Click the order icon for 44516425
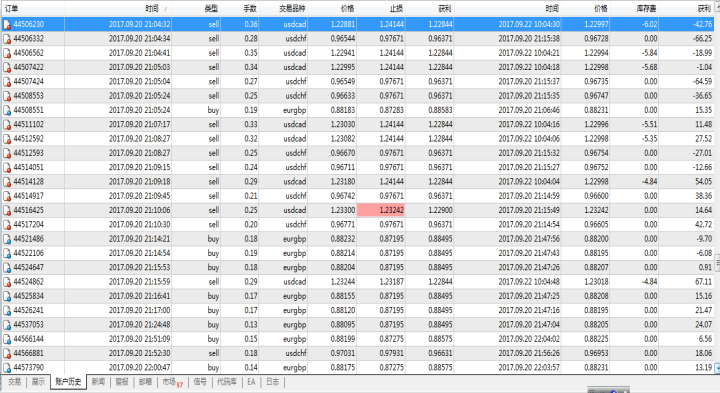720x393 pixels. [7, 210]
